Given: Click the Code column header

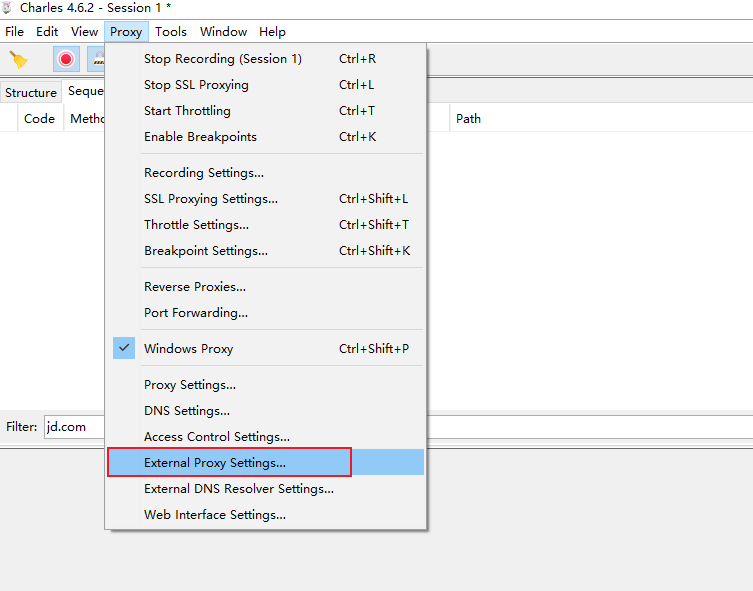Looking at the screenshot, I should point(40,119).
